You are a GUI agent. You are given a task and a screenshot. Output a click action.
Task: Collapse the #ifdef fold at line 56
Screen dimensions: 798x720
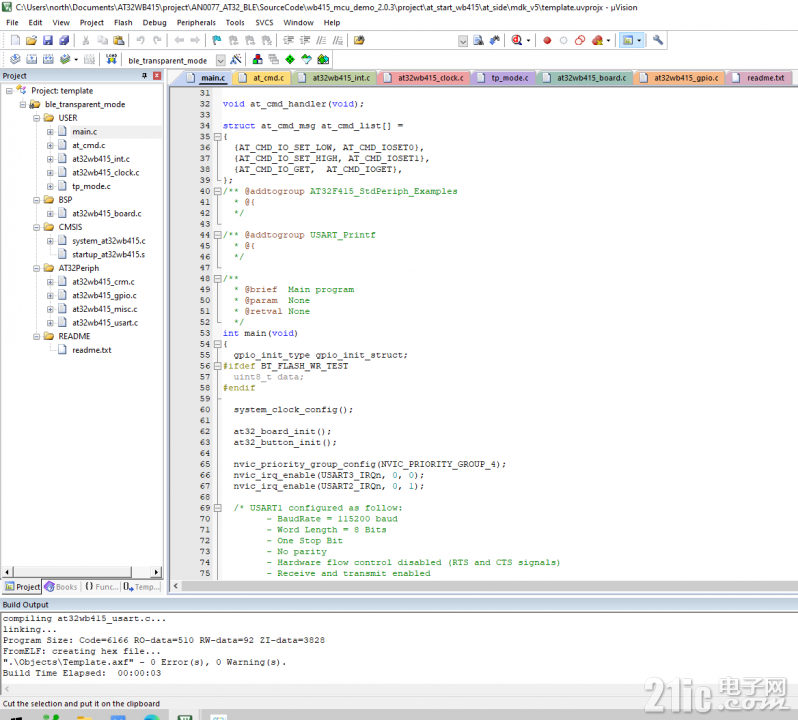pyautogui.click(x=218, y=366)
